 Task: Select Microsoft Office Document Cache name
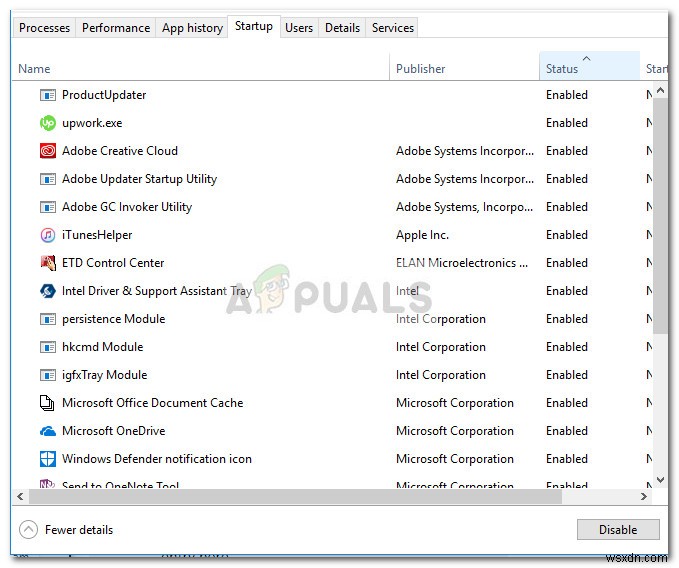[x=152, y=403]
